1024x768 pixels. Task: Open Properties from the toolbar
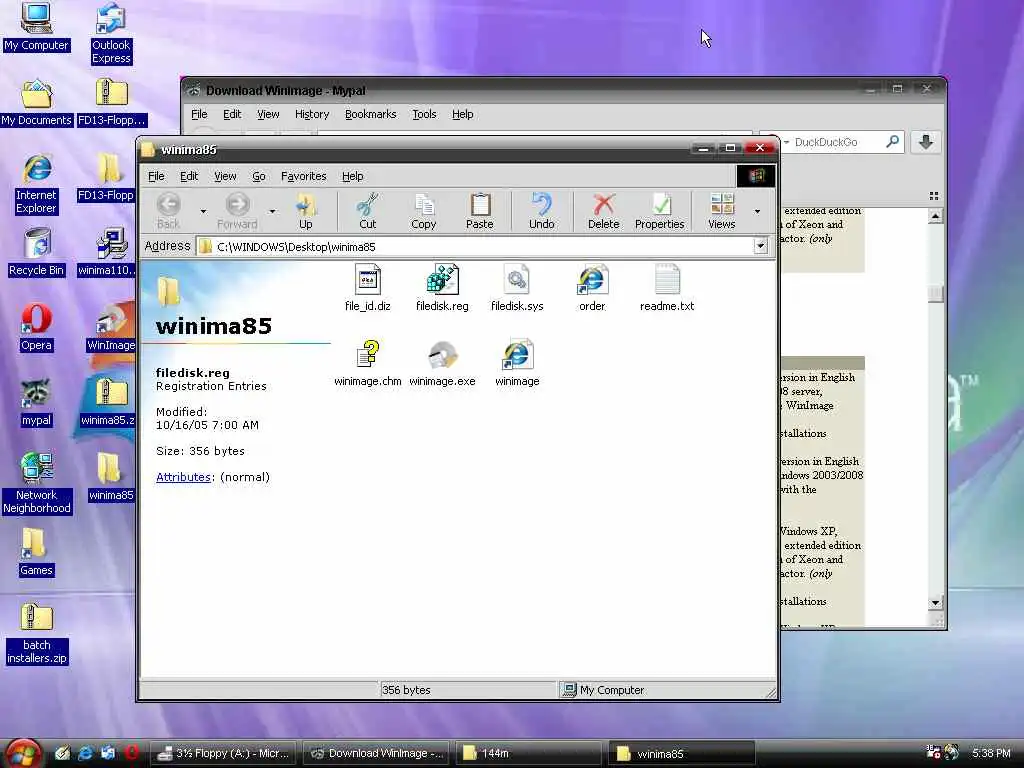pos(660,211)
